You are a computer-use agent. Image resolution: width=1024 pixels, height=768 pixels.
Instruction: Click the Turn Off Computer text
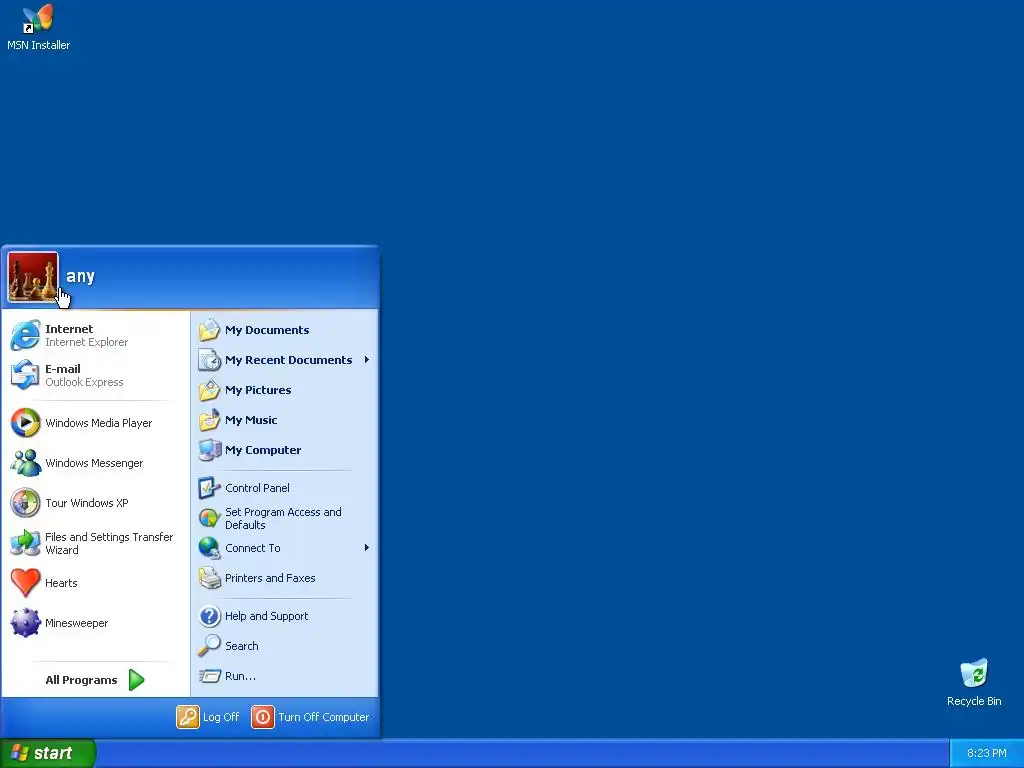(x=323, y=717)
